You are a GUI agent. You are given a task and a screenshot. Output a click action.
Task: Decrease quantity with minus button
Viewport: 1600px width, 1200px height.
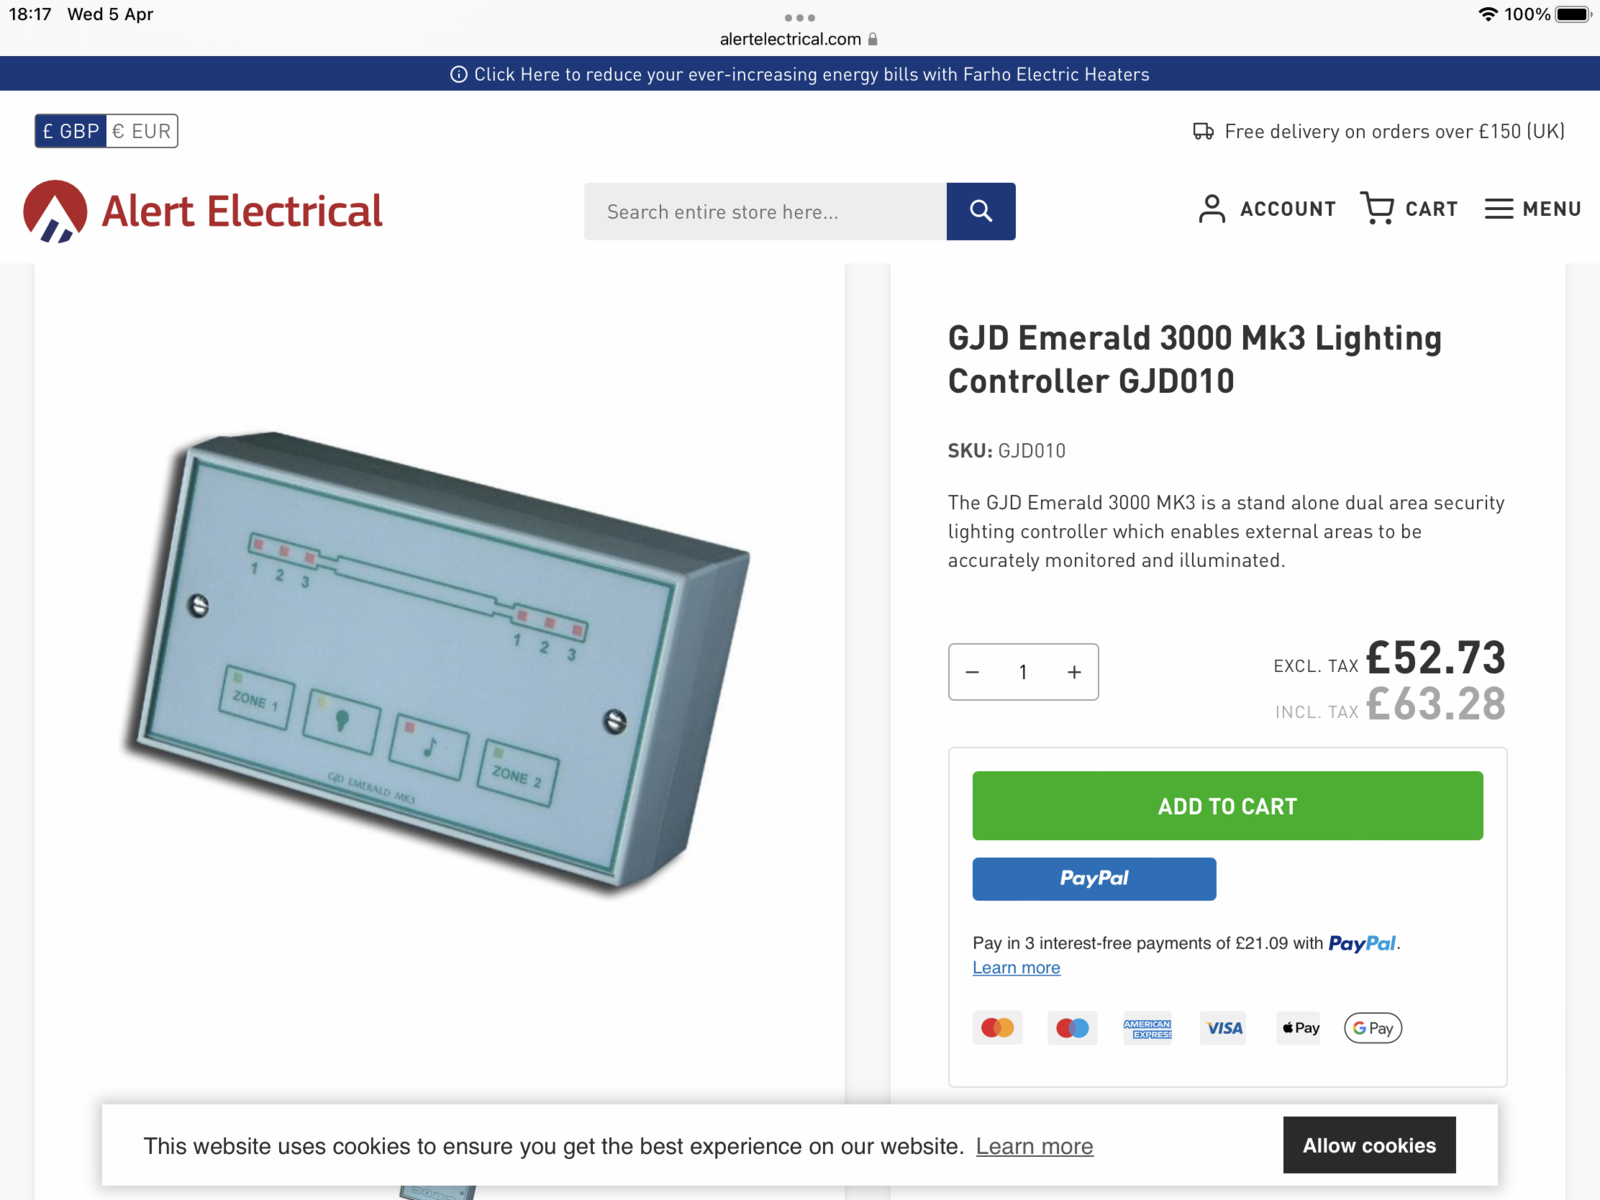point(972,672)
